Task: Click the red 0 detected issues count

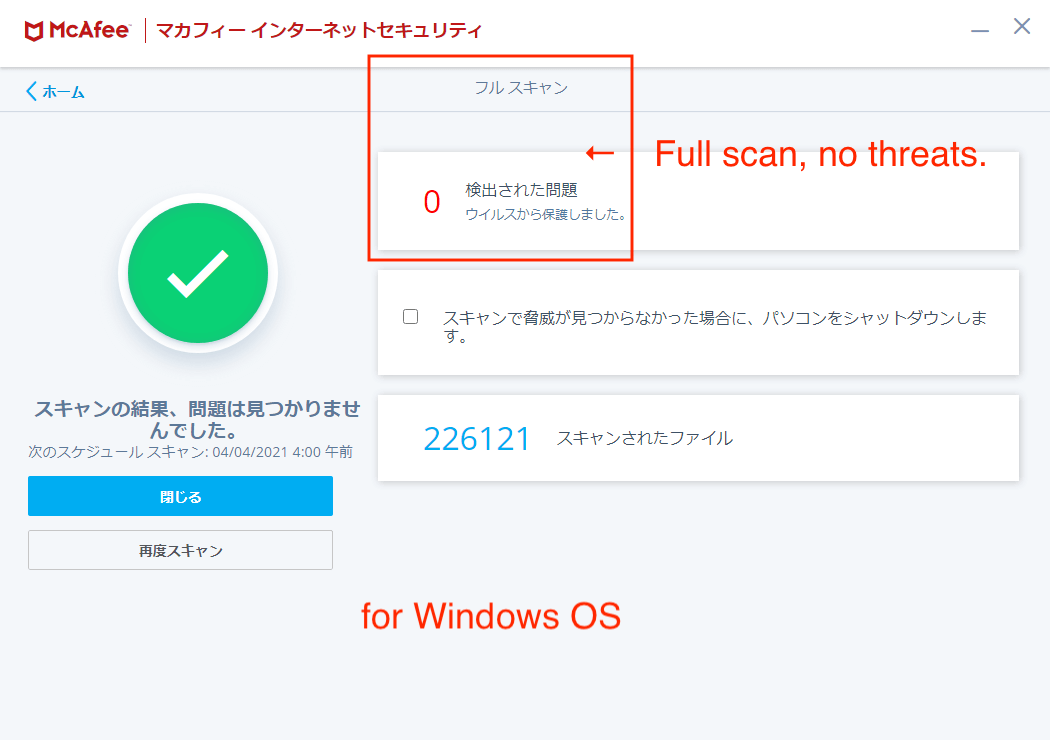Action: coord(432,202)
